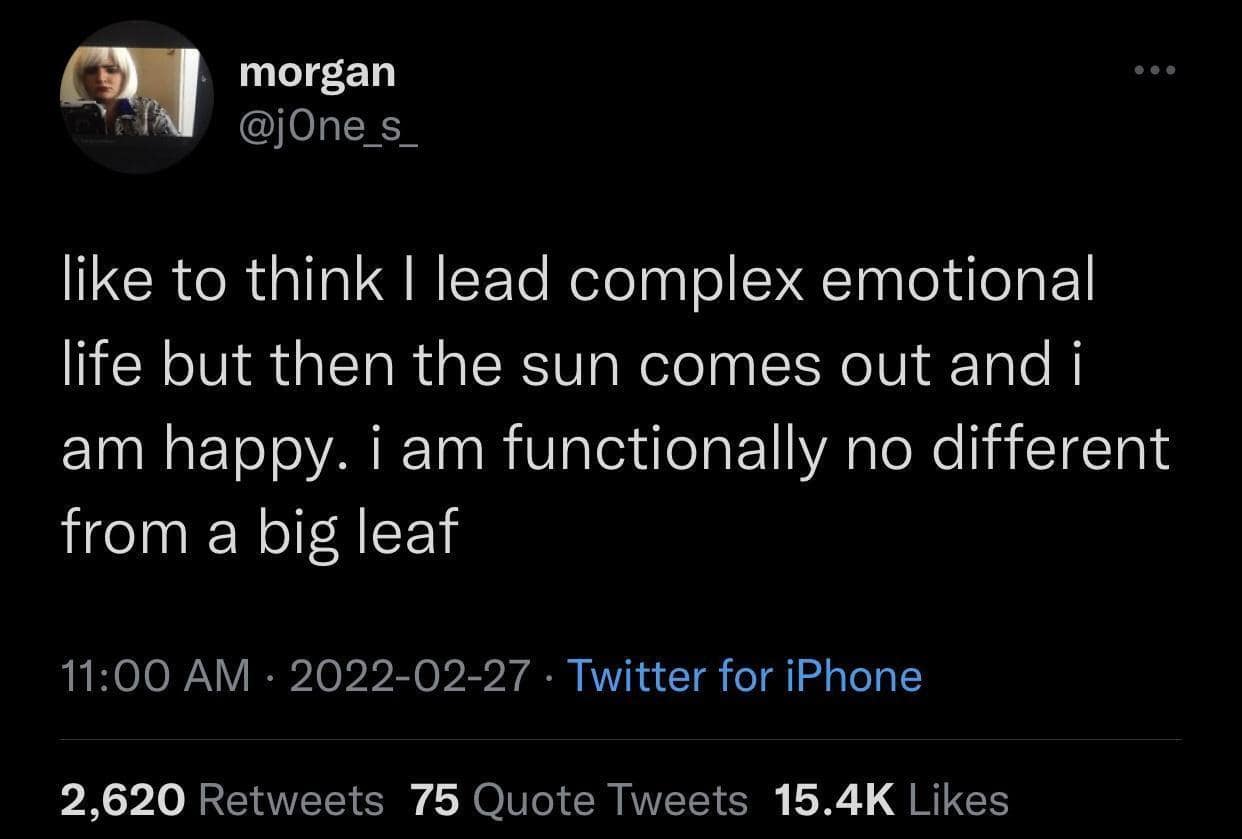Open the "Retweets" label
The height and width of the screenshot is (839, 1242).
click(292, 799)
